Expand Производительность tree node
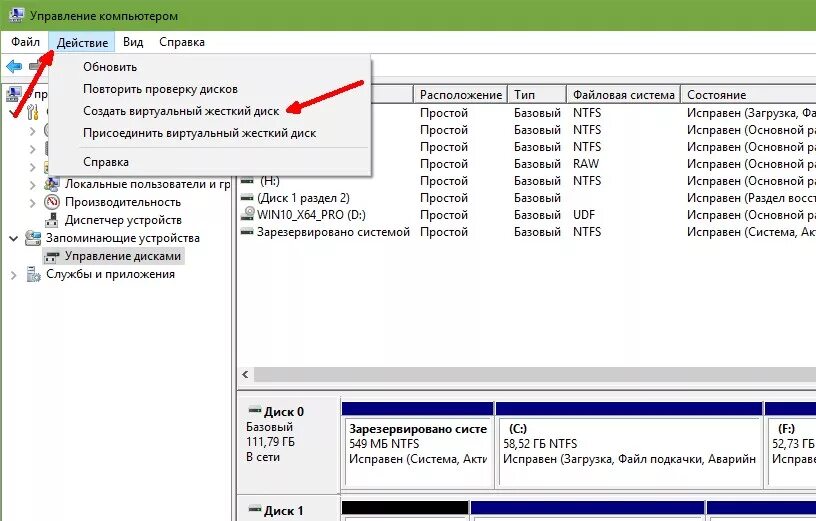 tap(32, 202)
